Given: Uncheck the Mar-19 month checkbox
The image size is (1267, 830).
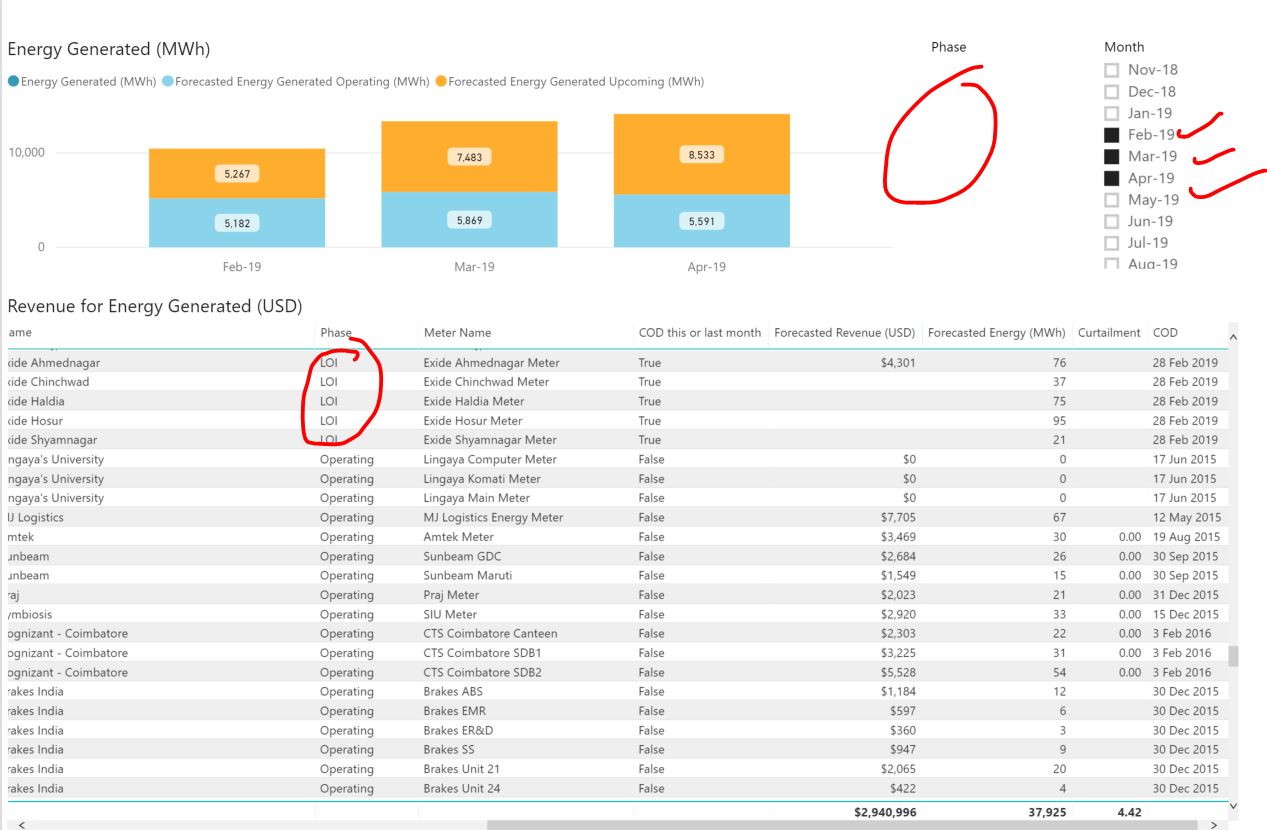Looking at the screenshot, I should [1111, 157].
